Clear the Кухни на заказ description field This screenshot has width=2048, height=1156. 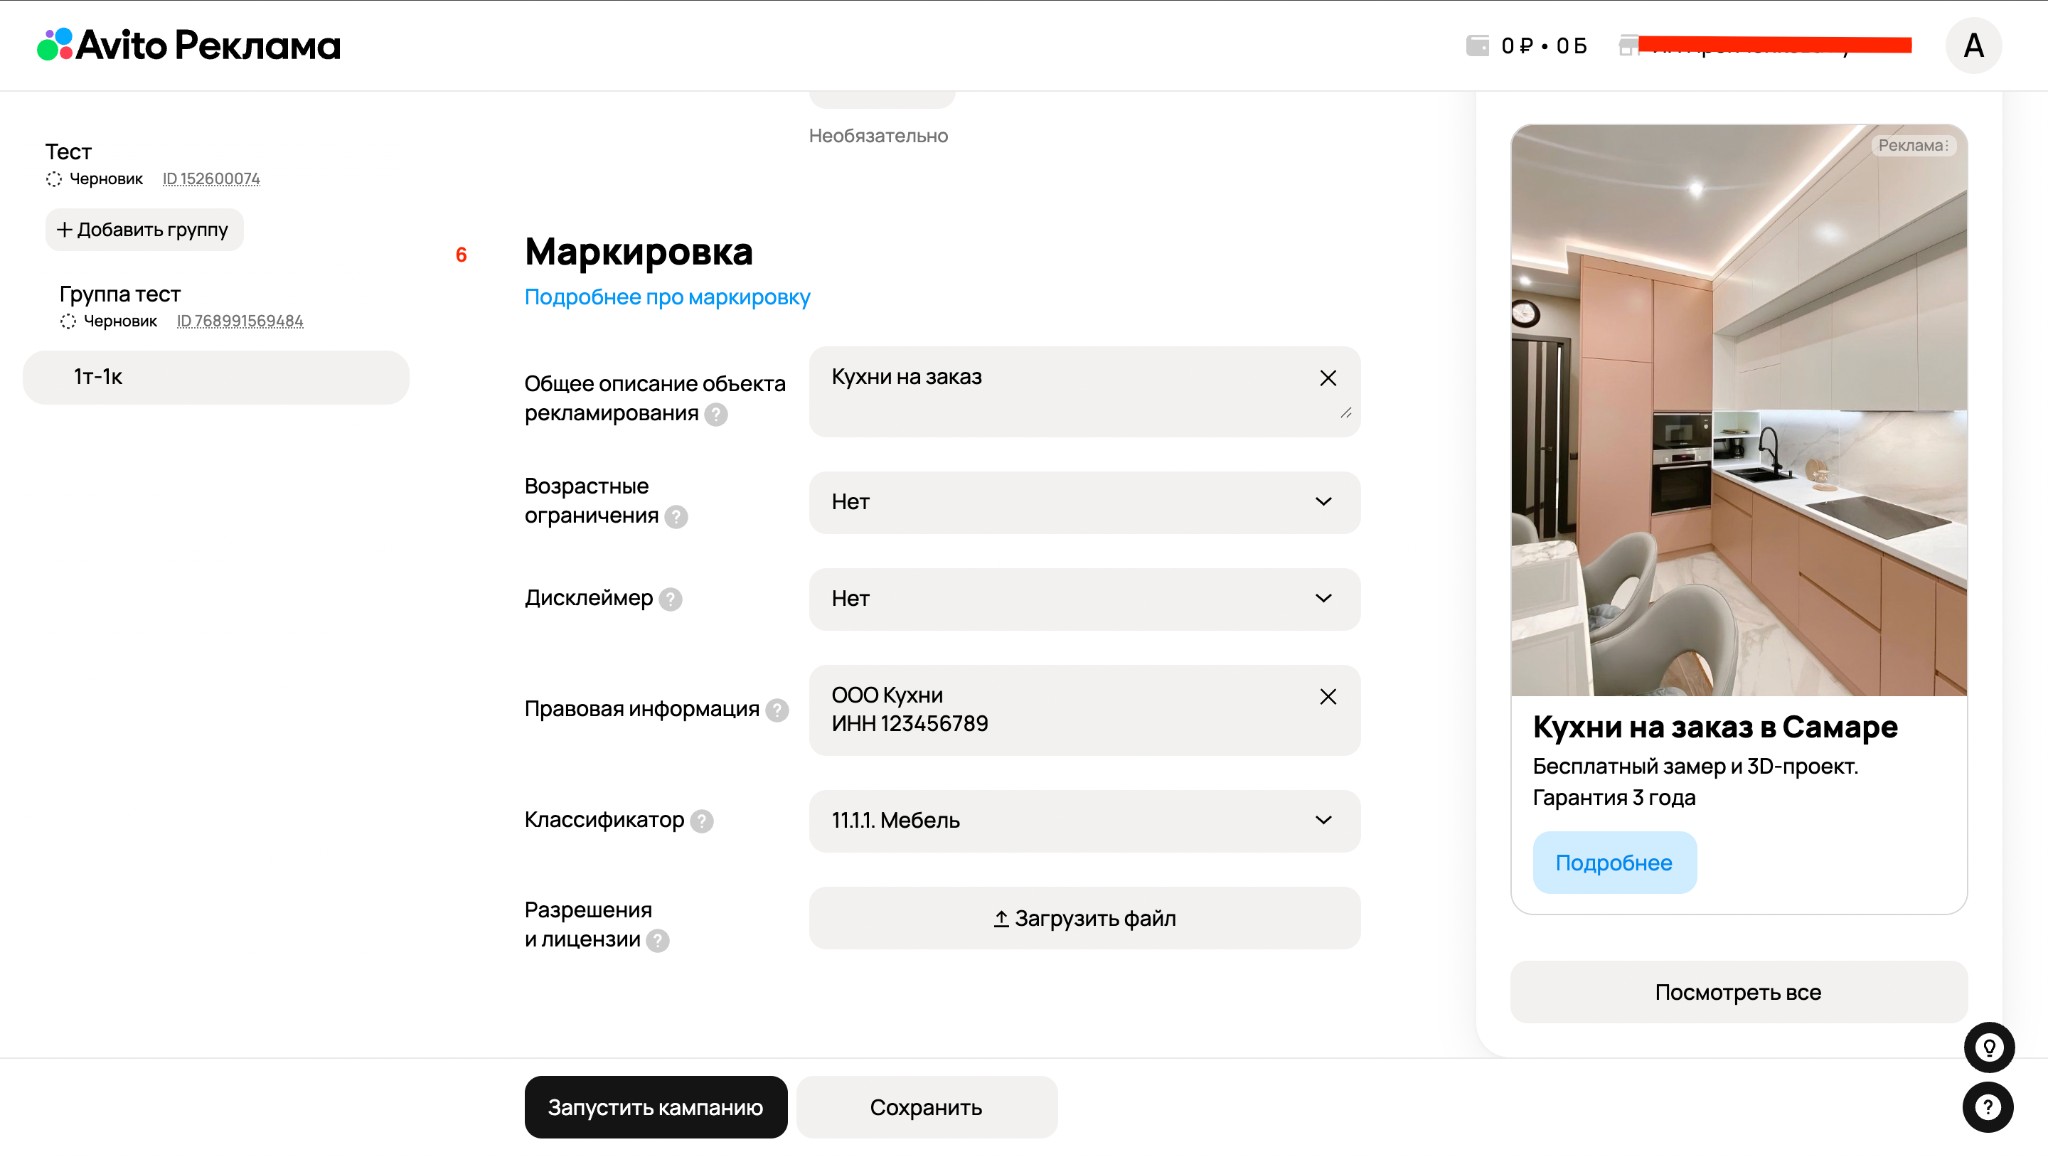[1327, 378]
